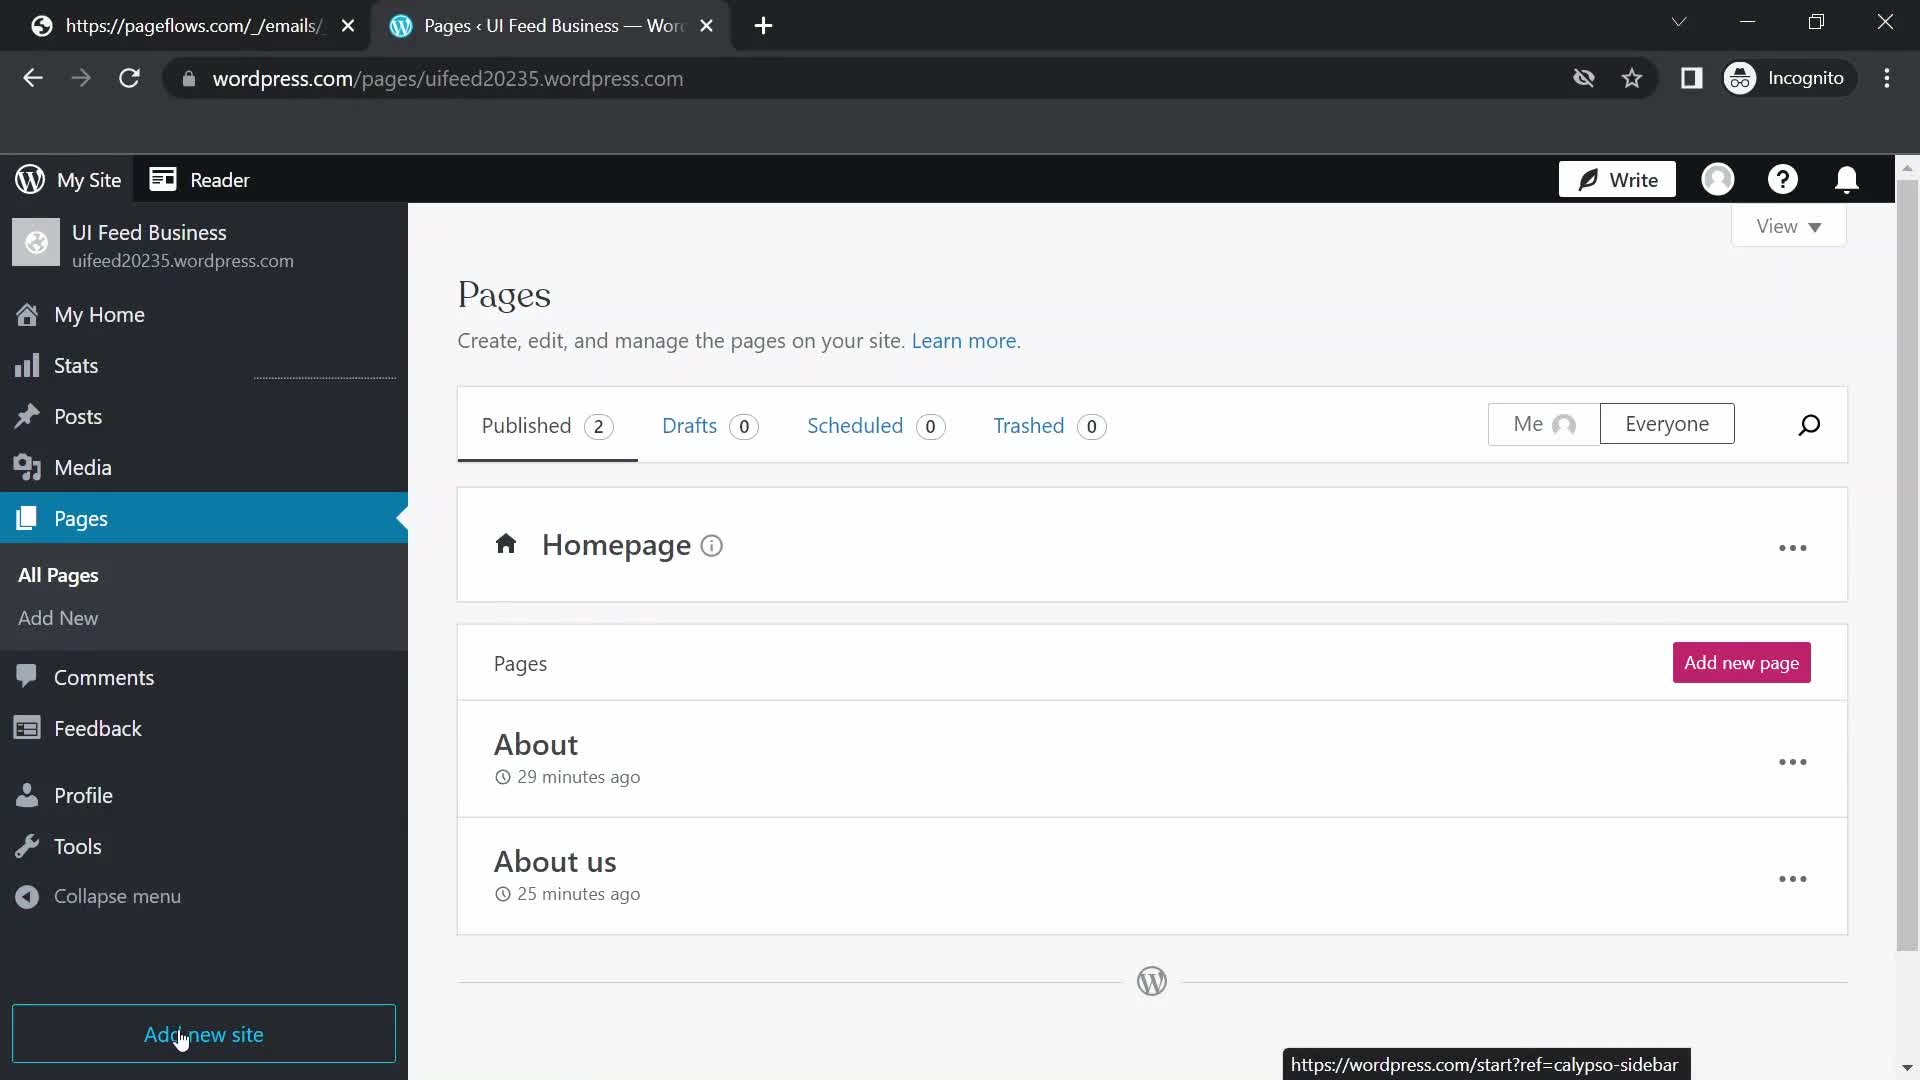The width and height of the screenshot is (1920, 1080).
Task: Expand the three-dot menu for Homepage
Action: click(x=1793, y=546)
